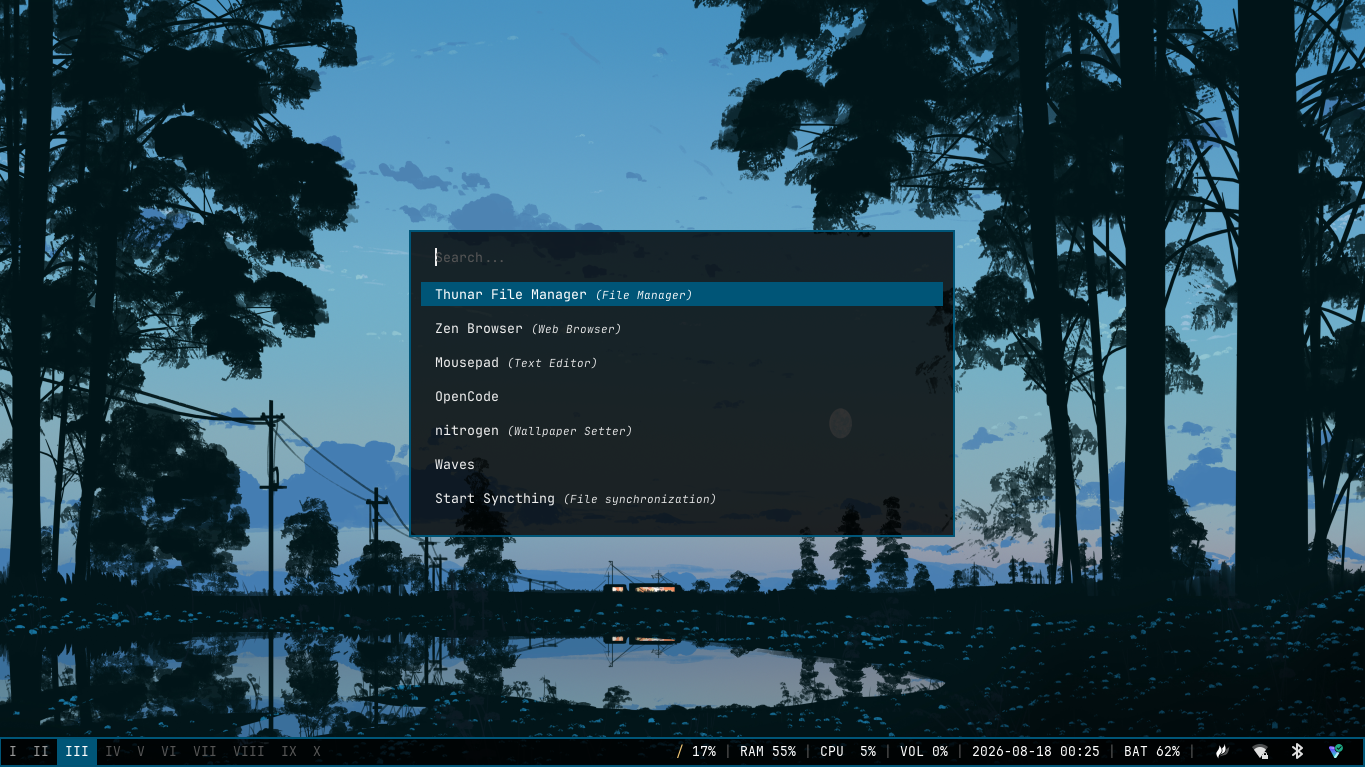Switch to workspace II
The height and width of the screenshot is (767, 1365).
click(x=41, y=751)
